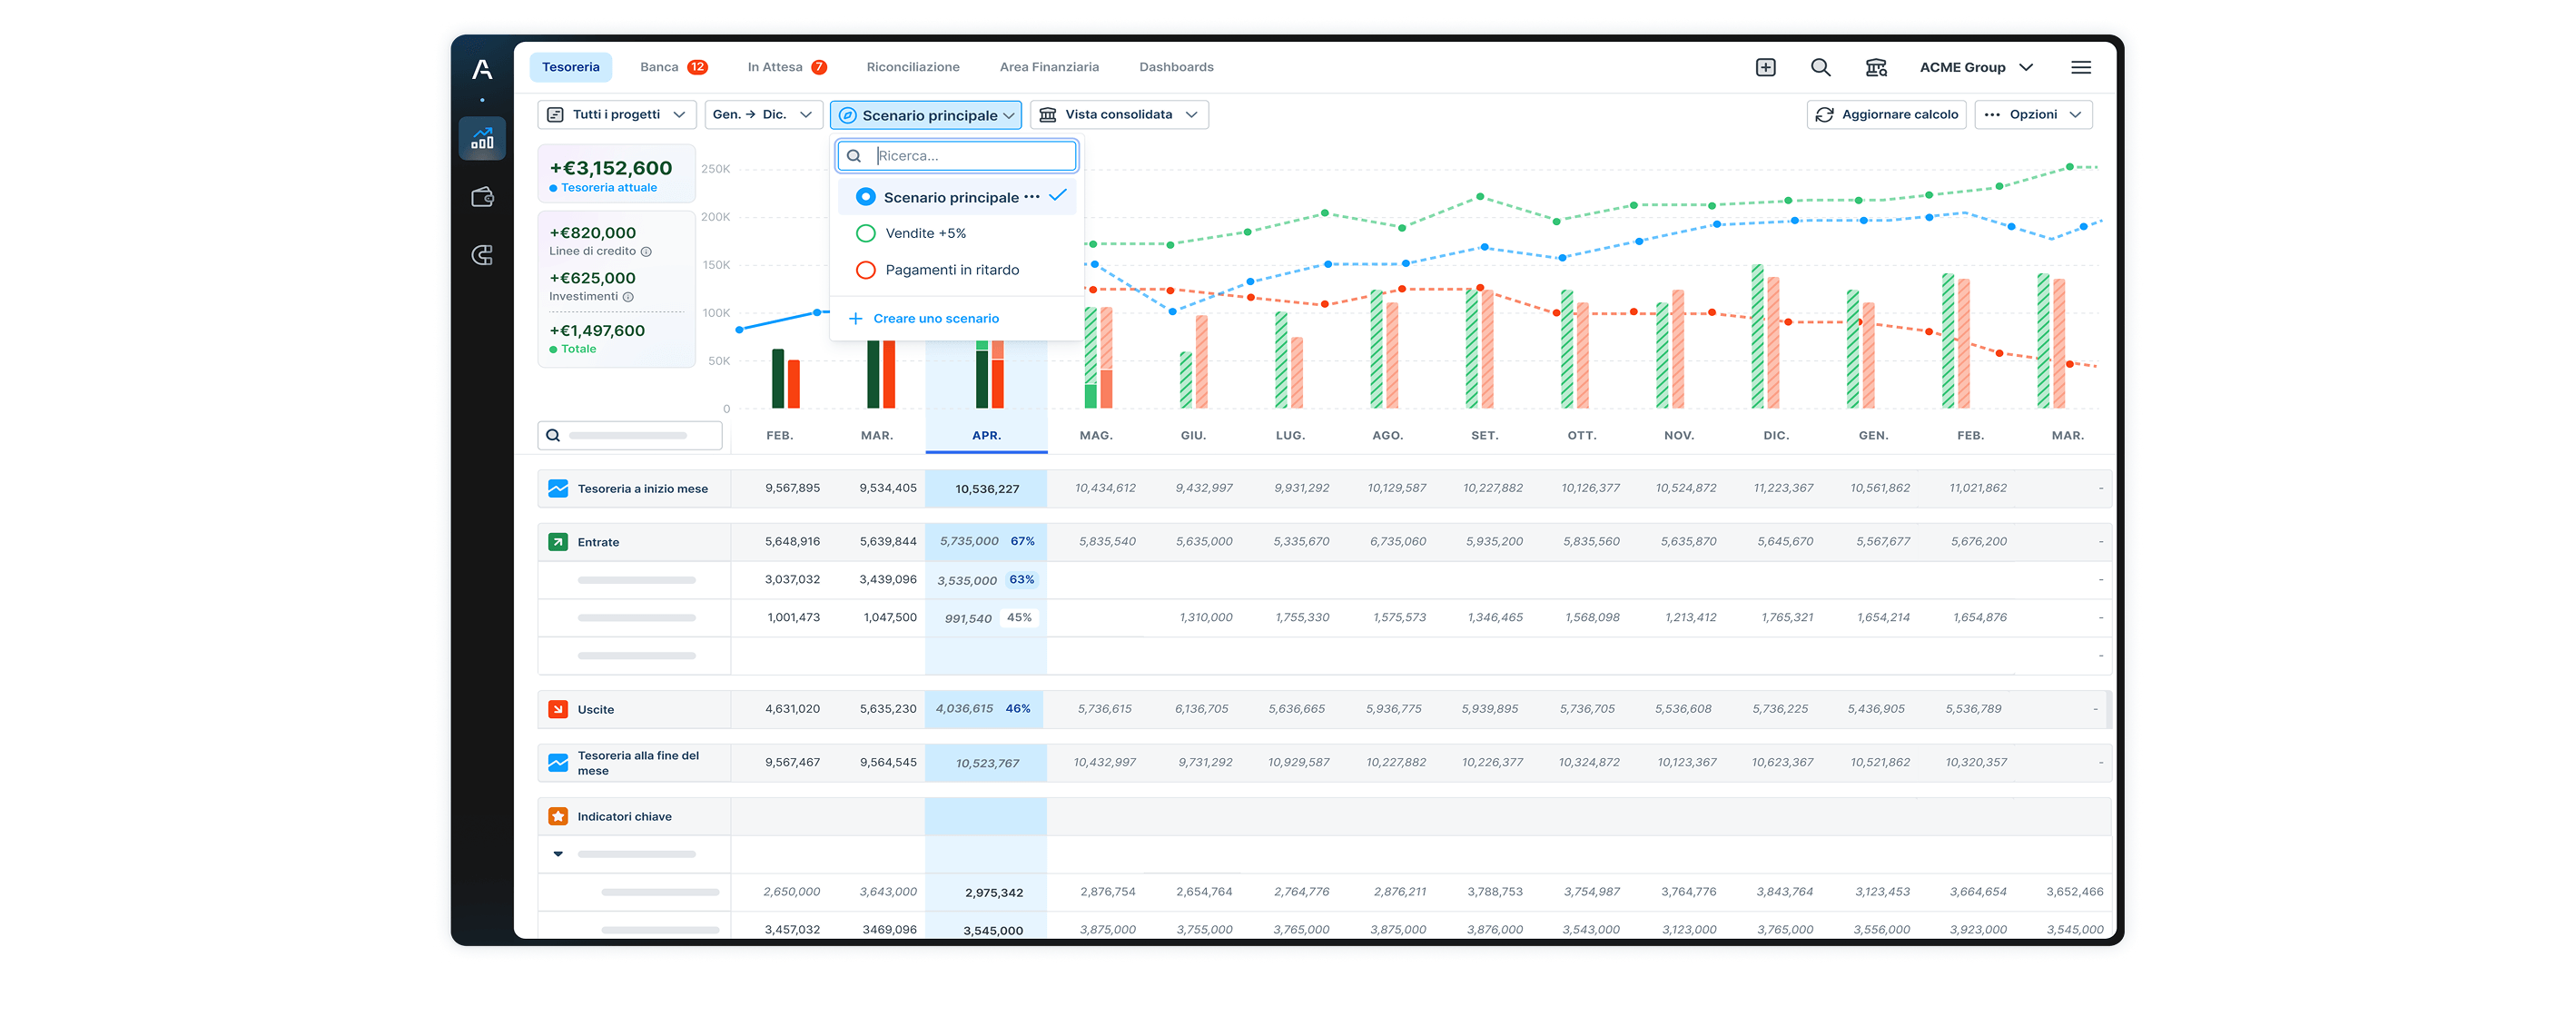Click the bank search icon in header
2576x1016 pixels.
(1875, 67)
